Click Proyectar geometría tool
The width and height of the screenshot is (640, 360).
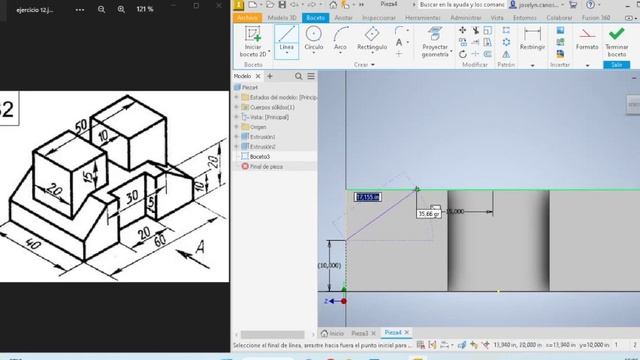(x=435, y=41)
